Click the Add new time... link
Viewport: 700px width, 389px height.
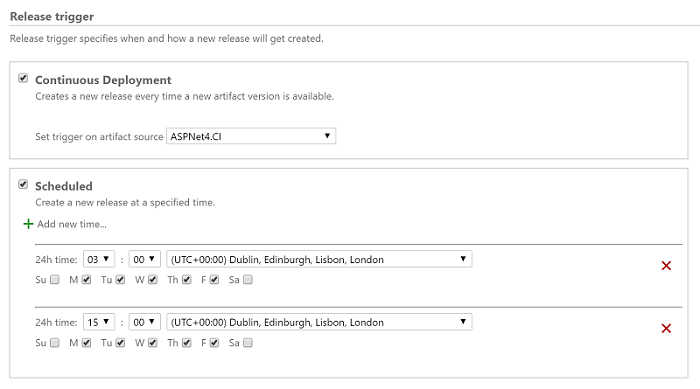(x=72, y=224)
